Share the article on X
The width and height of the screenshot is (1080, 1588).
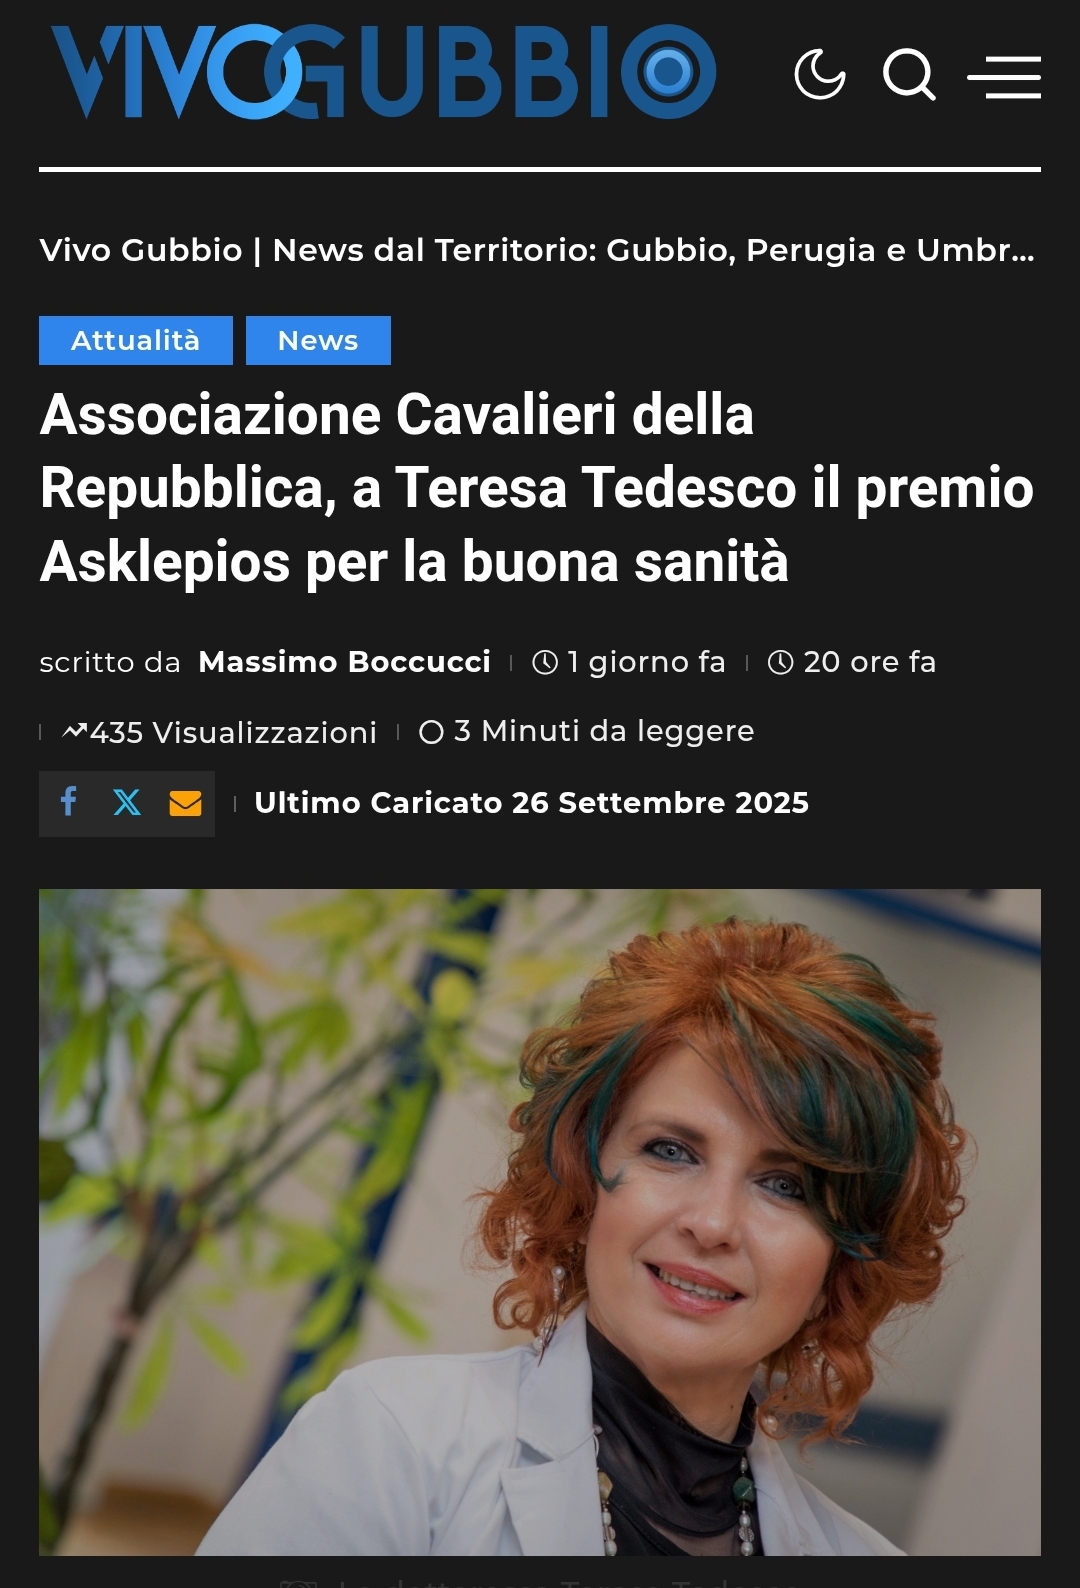pos(127,802)
